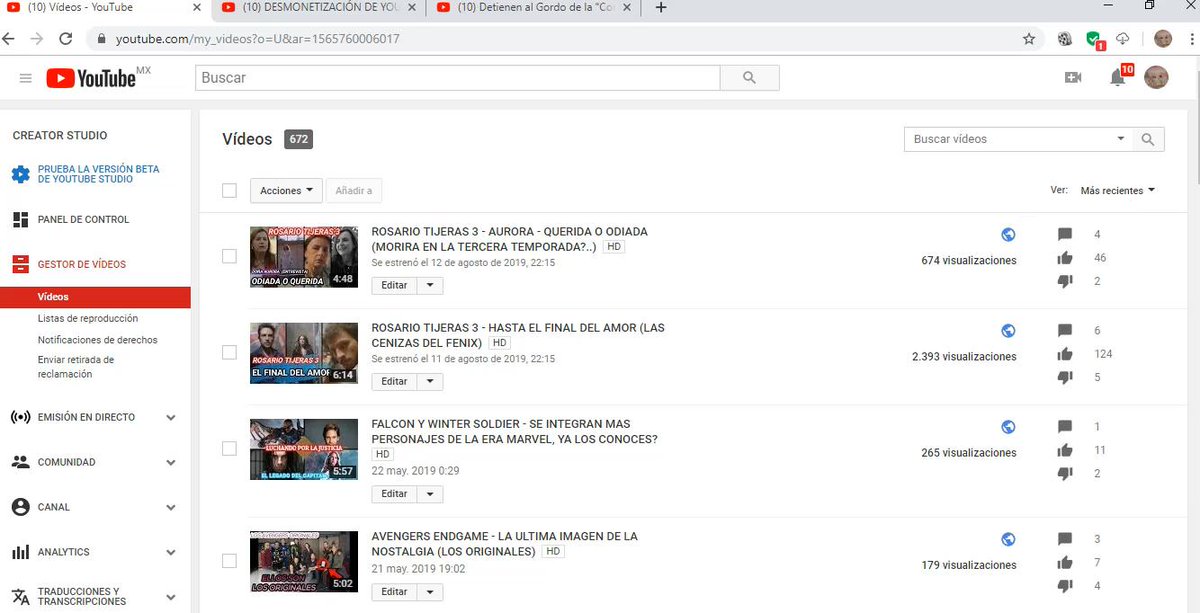Open Avengers Endgame Ultima Imagen title link
Viewport: 1200px width, 613px height.
[x=504, y=543]
